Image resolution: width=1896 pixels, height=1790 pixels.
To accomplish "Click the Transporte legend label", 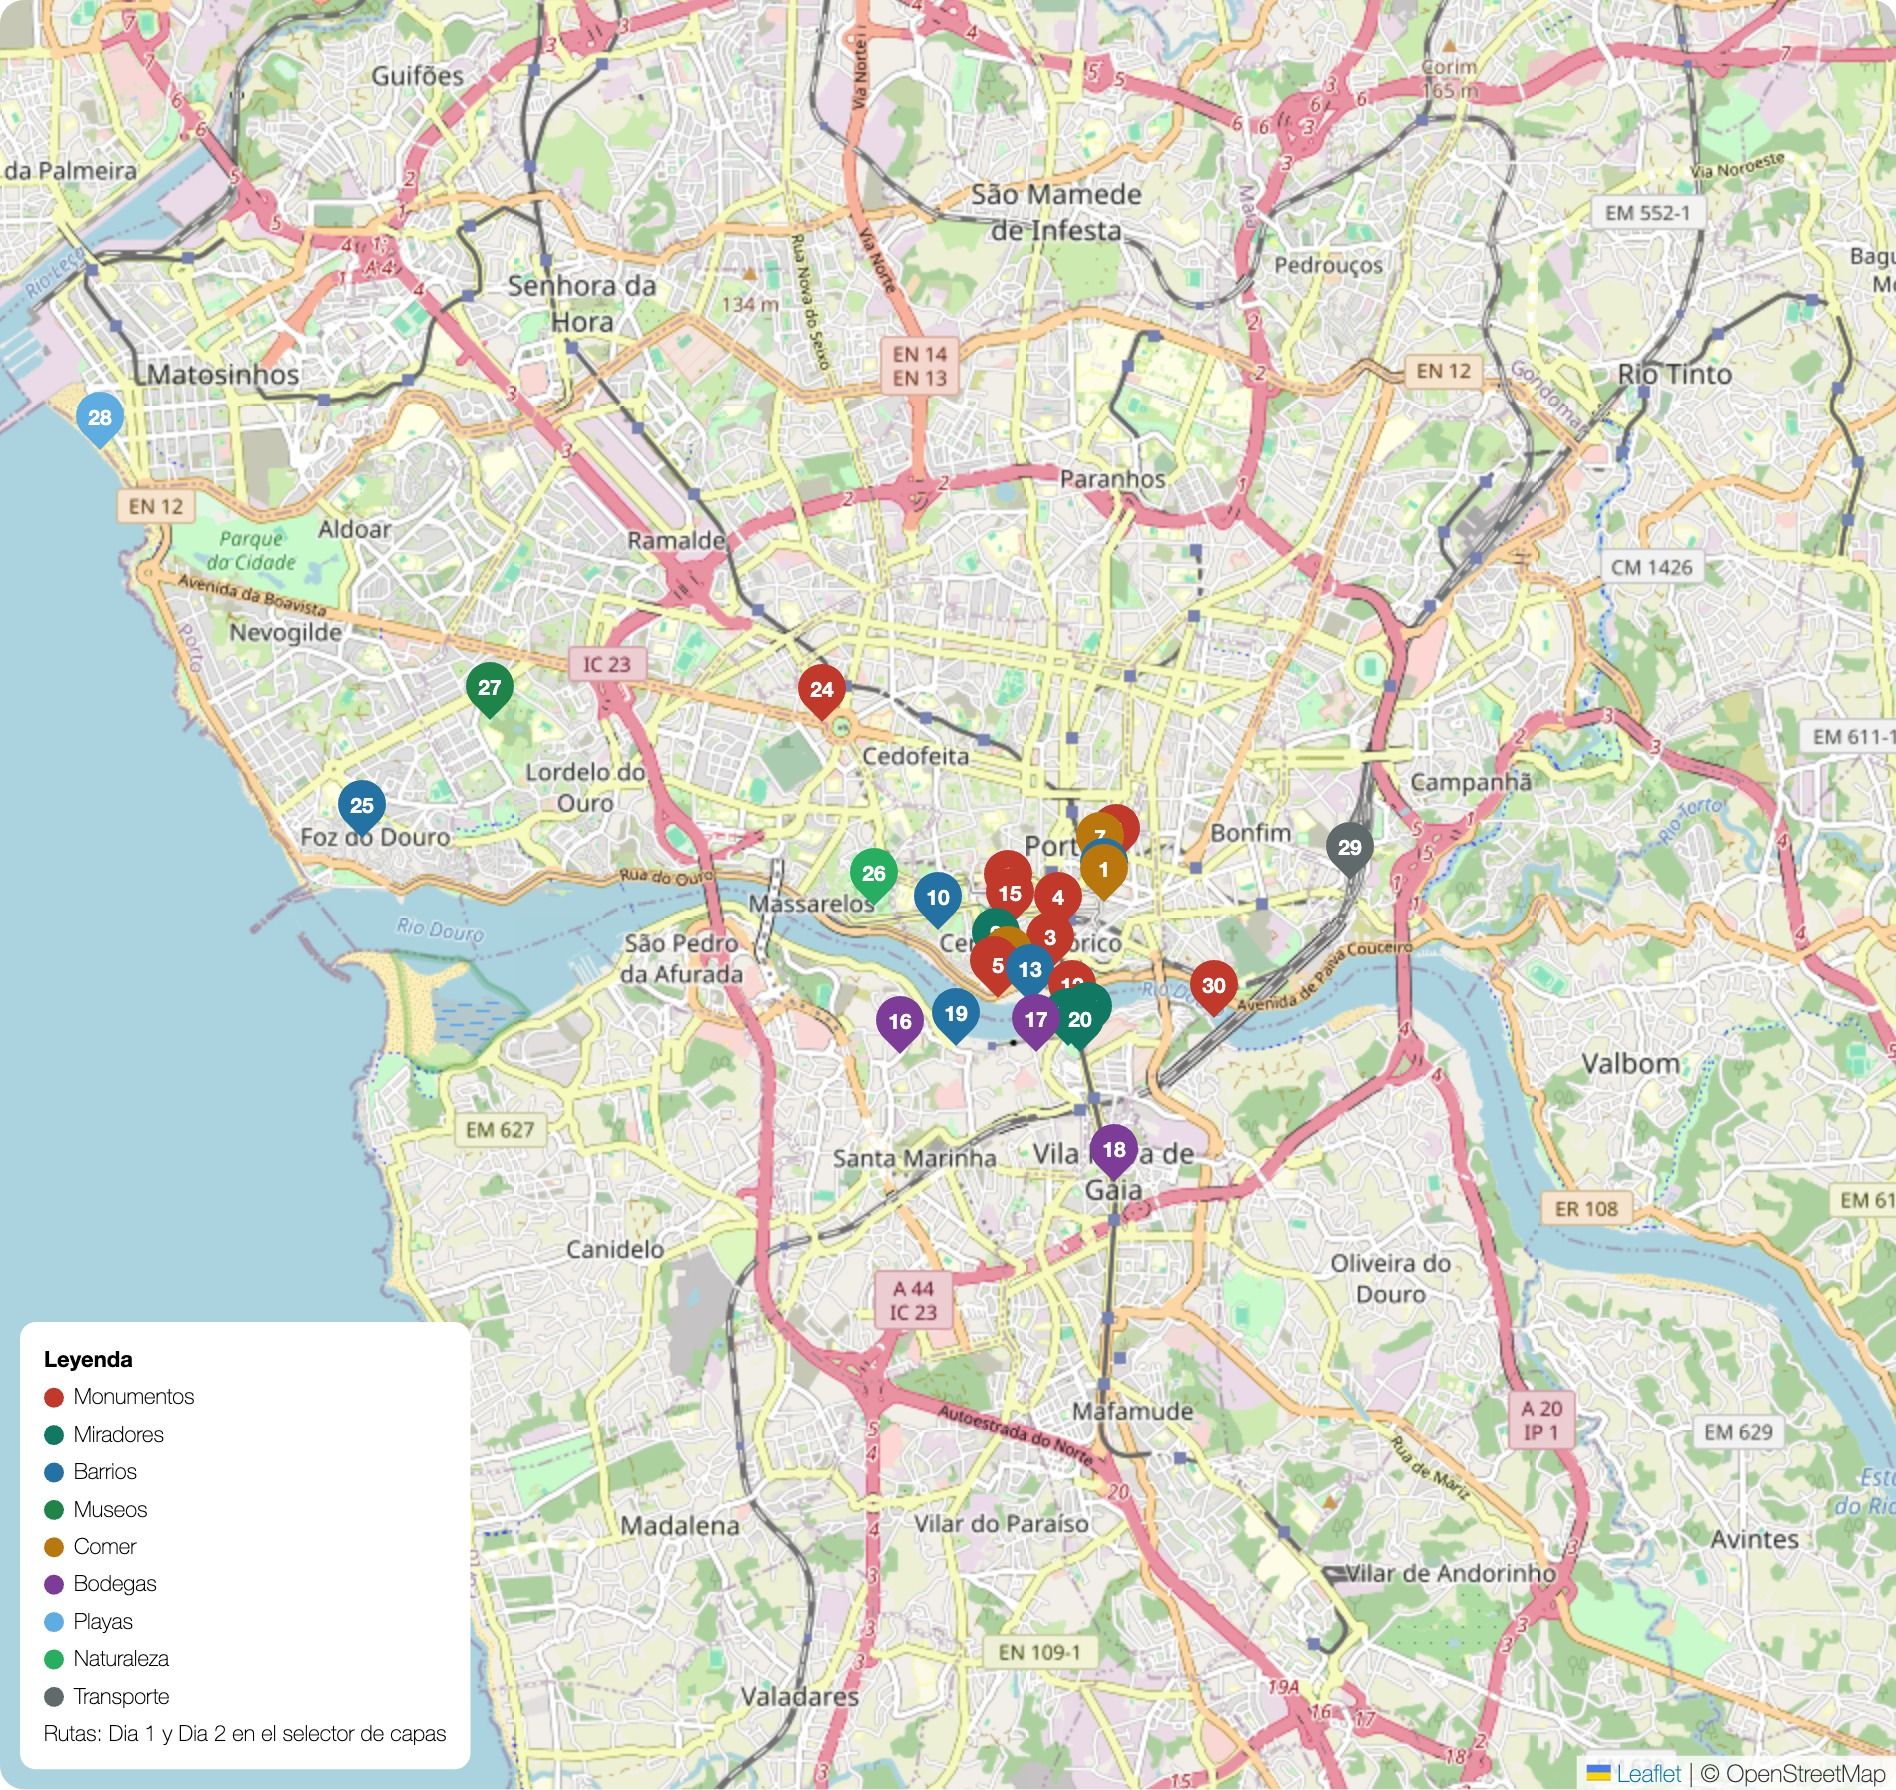I will [121, 1696].
